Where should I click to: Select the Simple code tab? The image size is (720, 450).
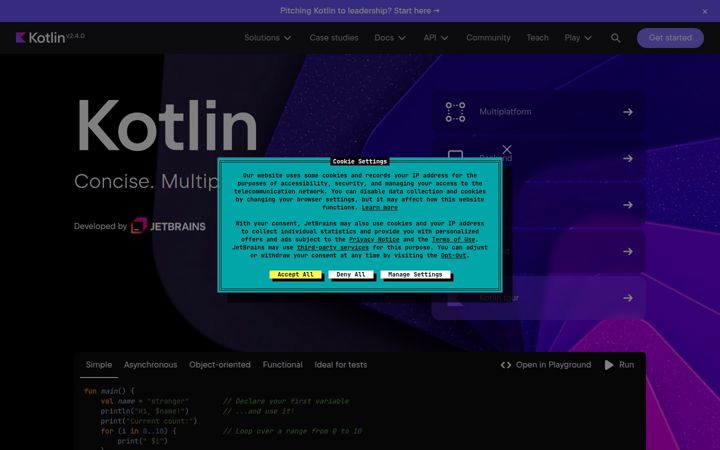tap(99, 365)
